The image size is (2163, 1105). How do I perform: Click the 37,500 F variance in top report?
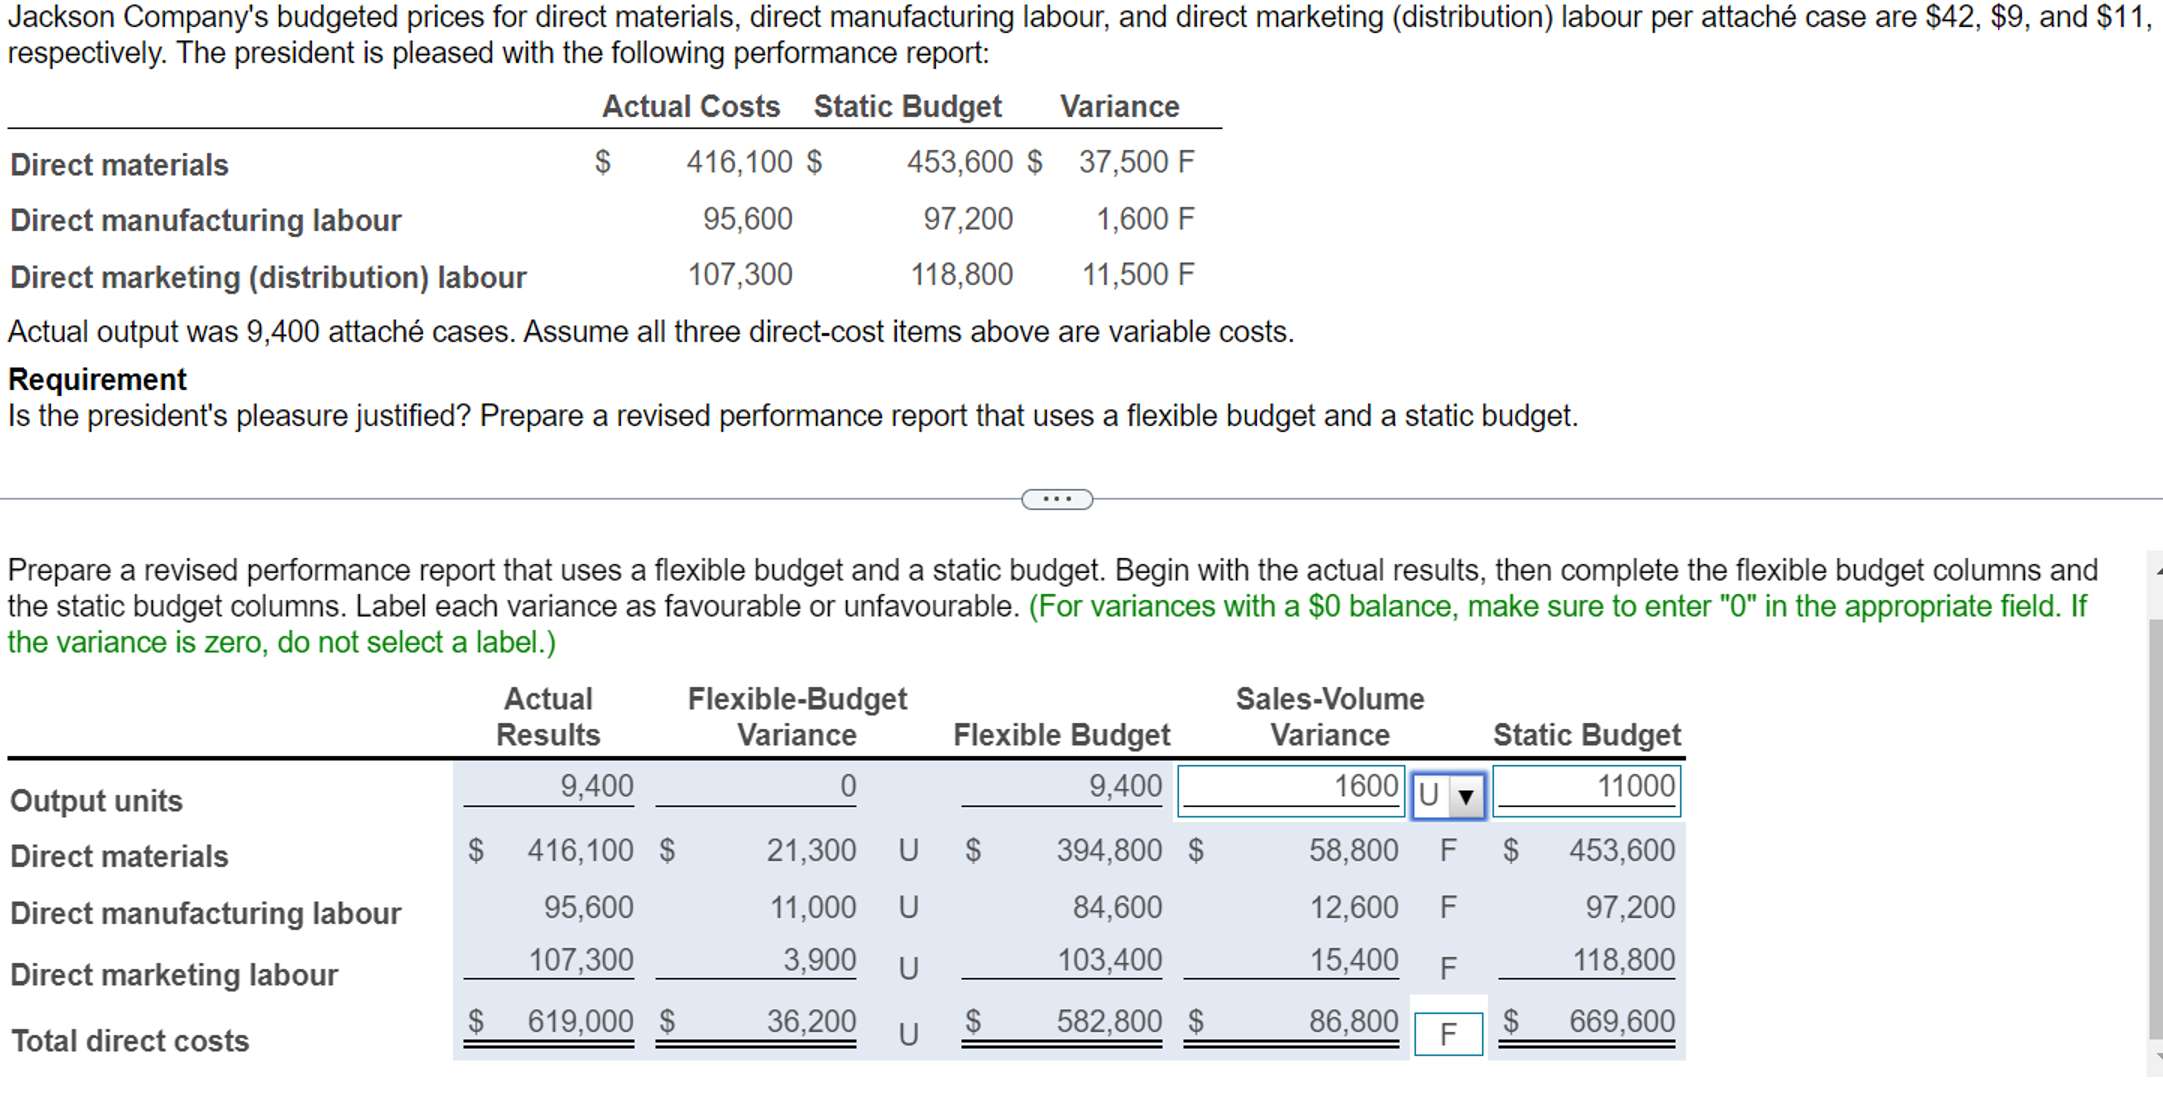coord(1136,162)
